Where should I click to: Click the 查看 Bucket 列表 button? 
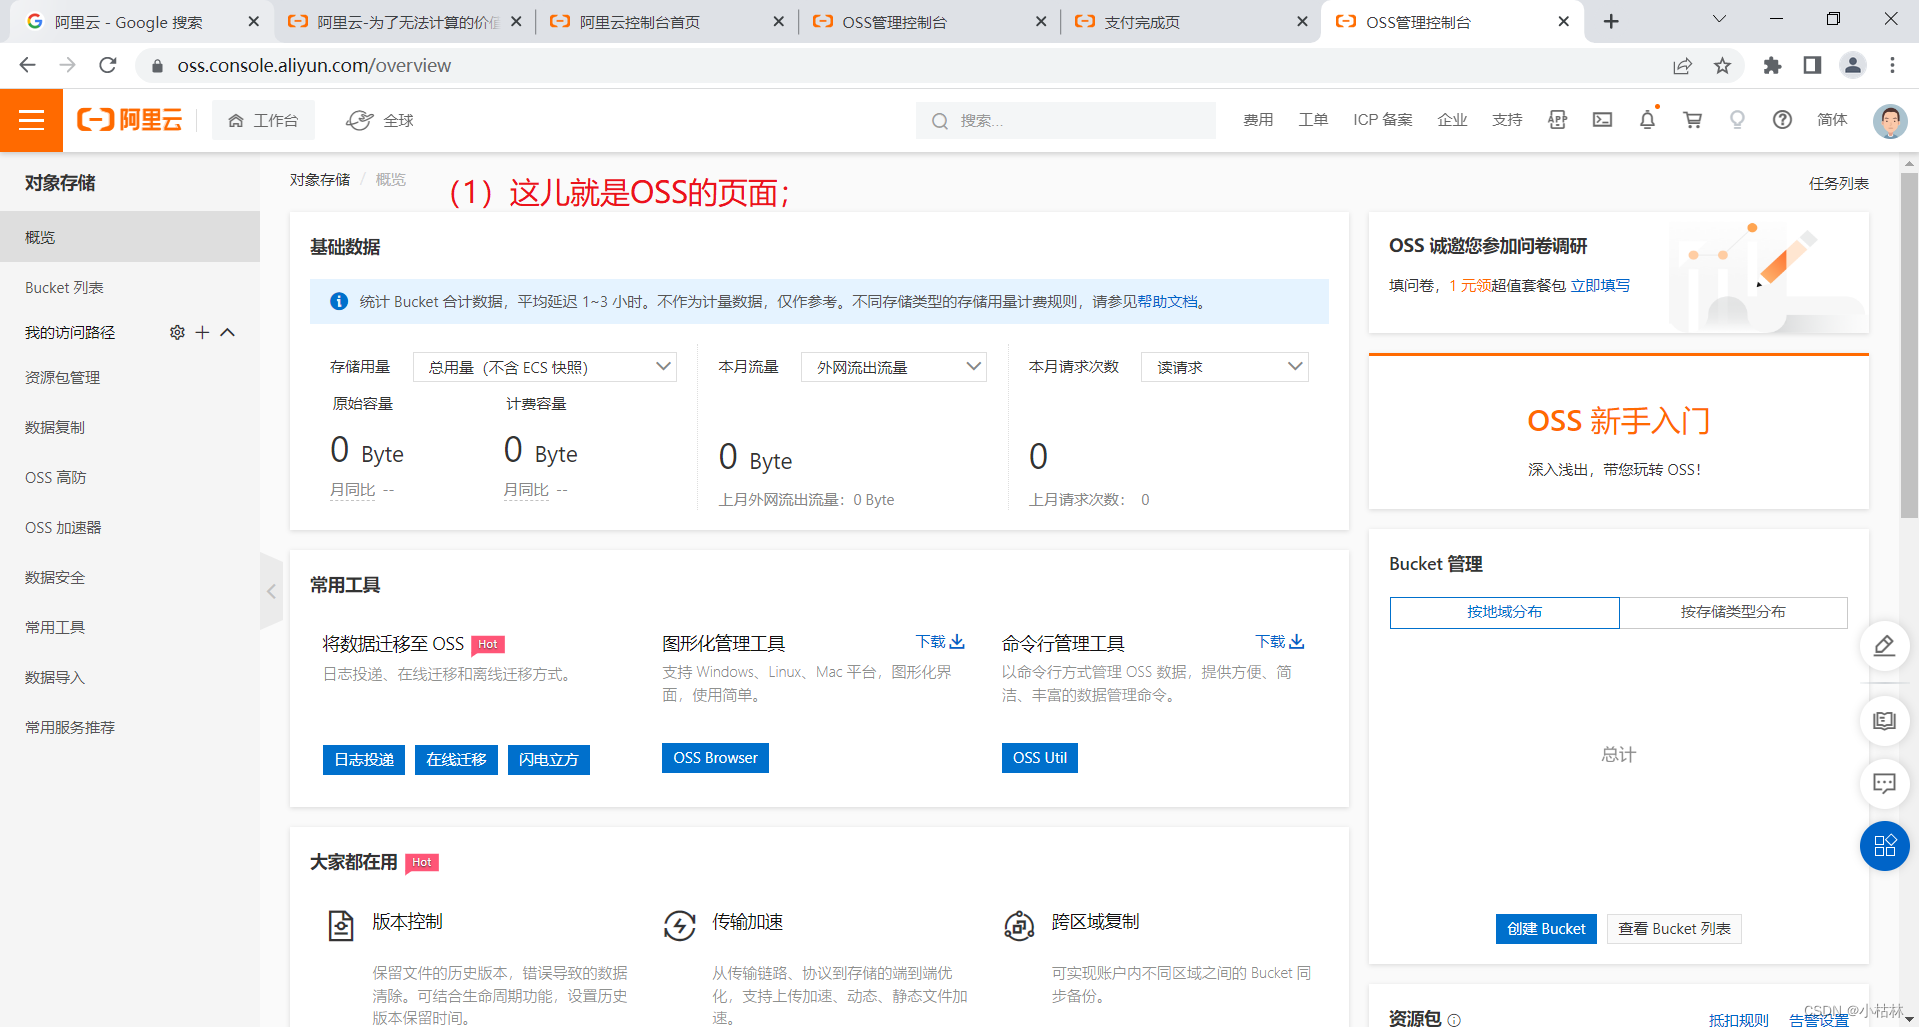[1674, 929]
